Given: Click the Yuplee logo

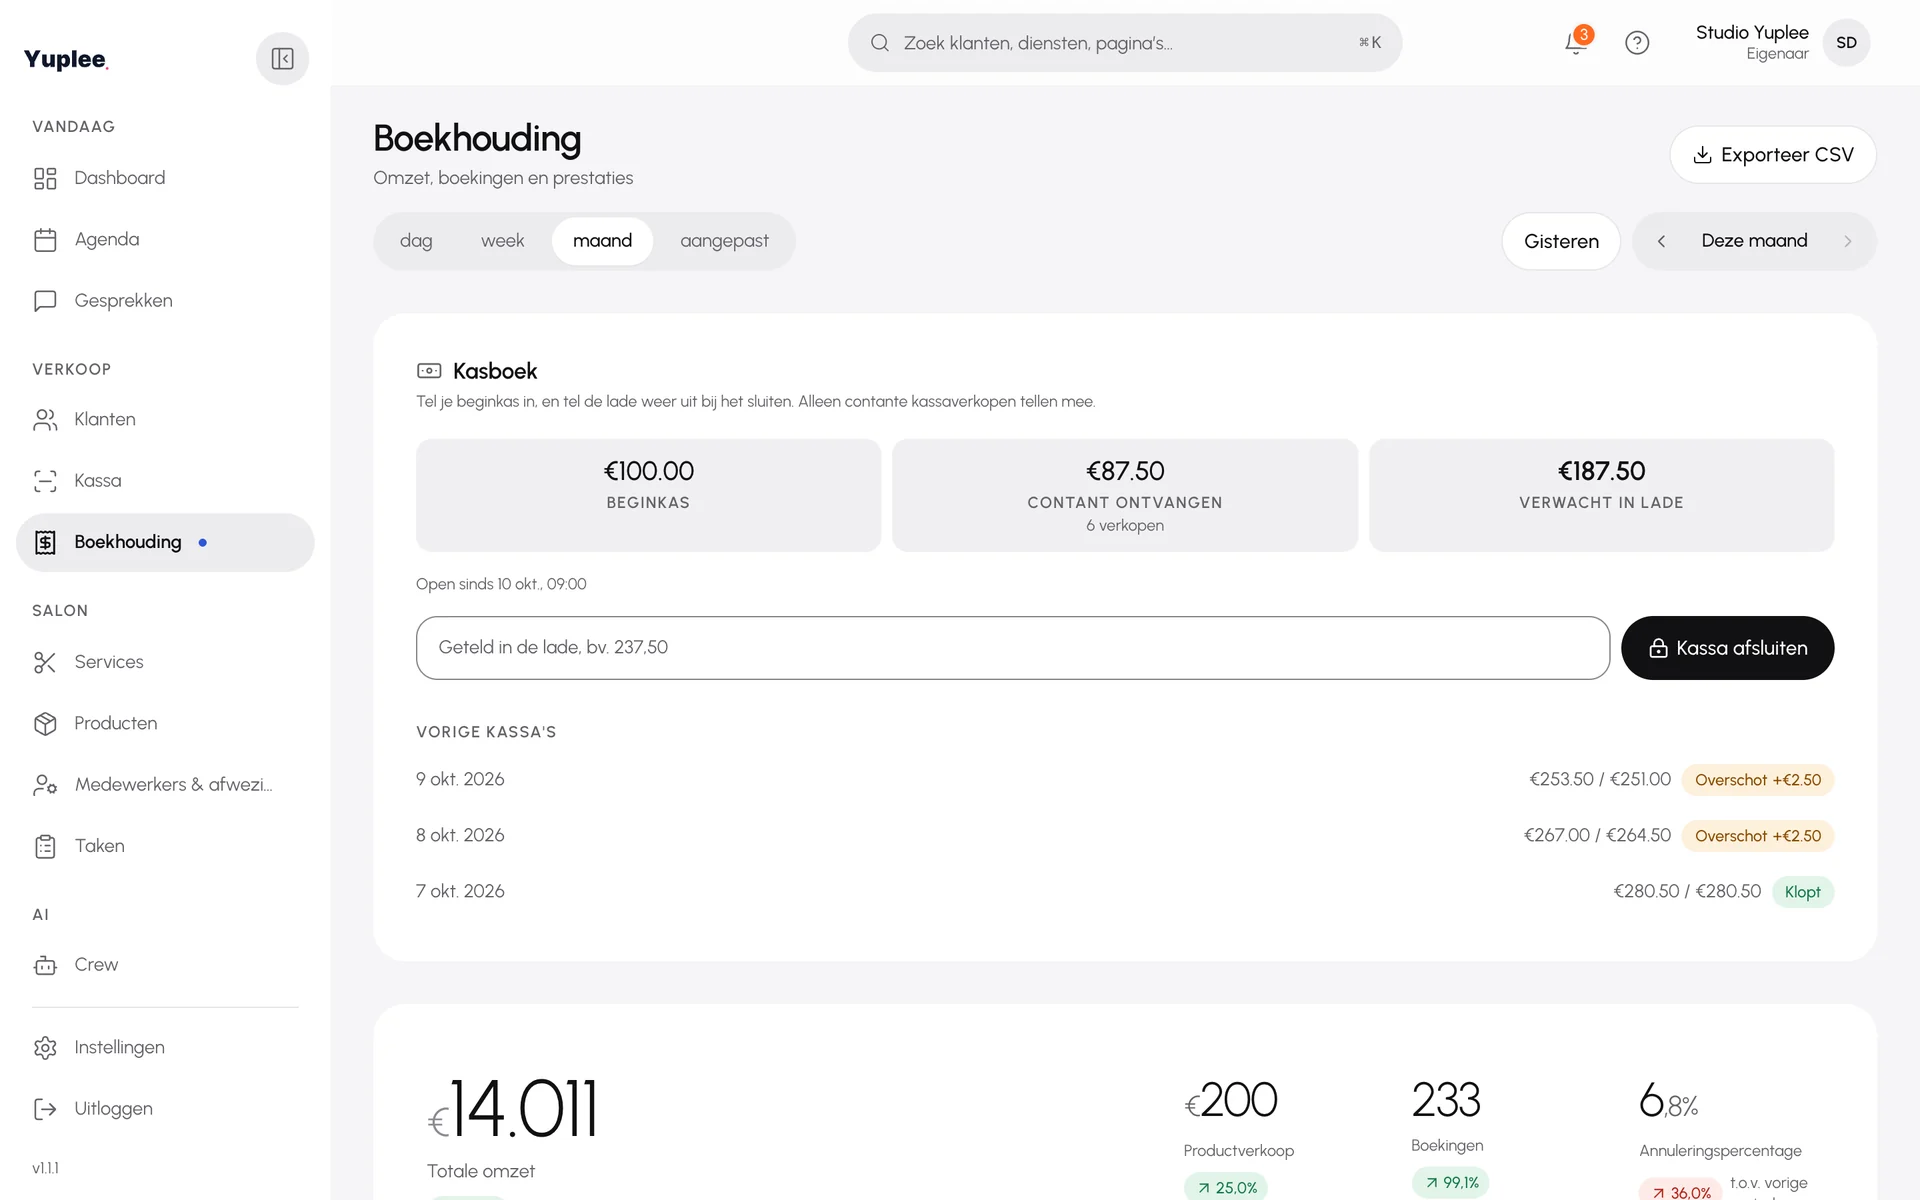Looking at the screenshot, I should coord(66,59).
